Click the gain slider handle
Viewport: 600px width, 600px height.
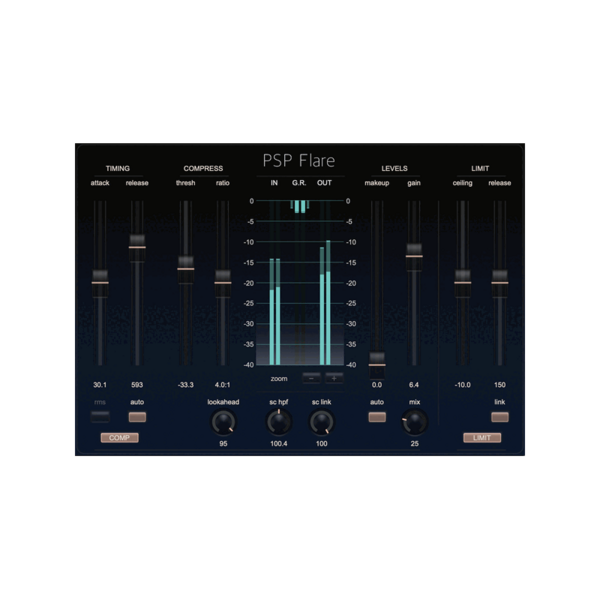point(414,256)
